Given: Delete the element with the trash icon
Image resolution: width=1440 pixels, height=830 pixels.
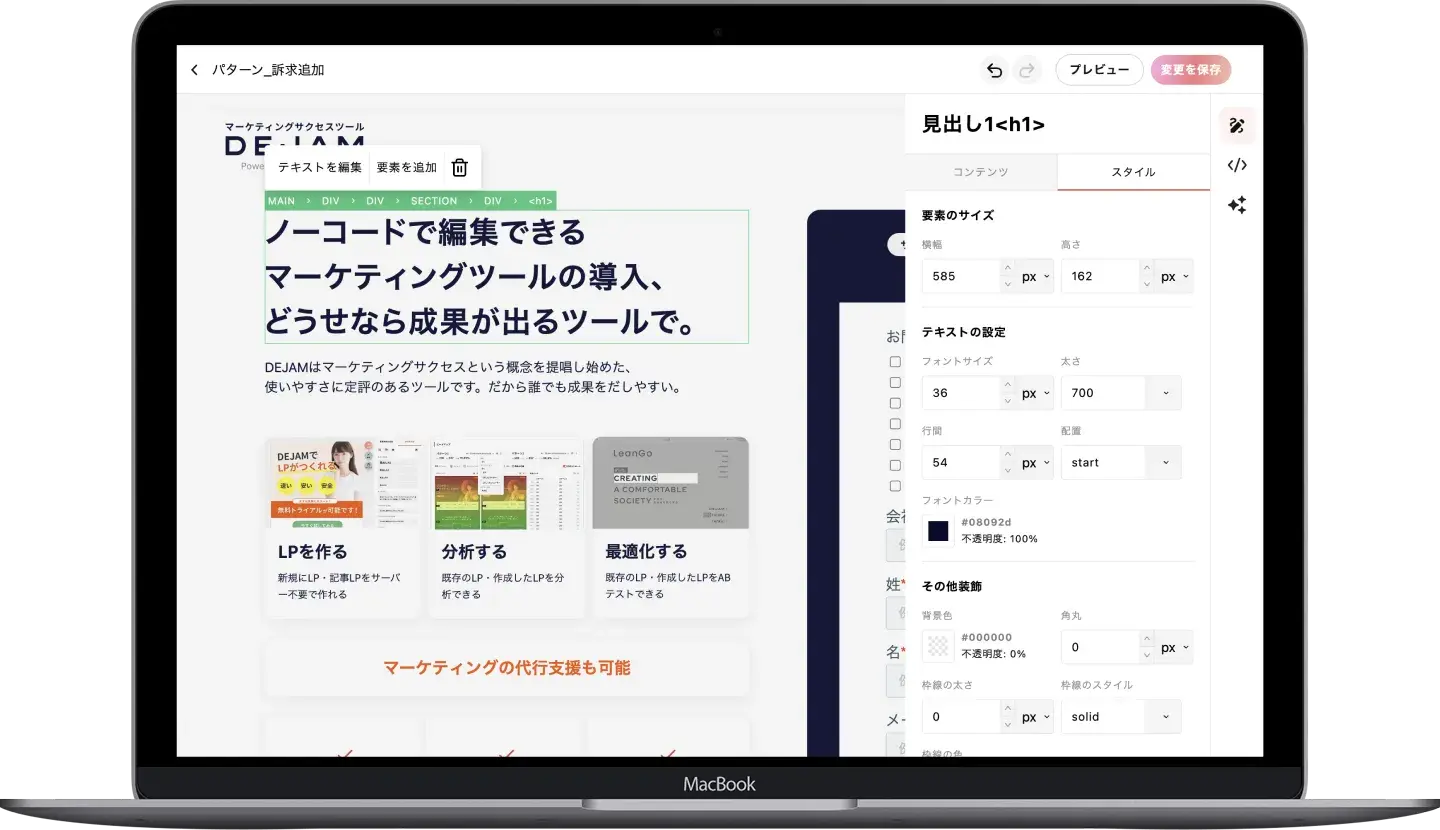Looking at the screenshot, I should pos(460,168).
